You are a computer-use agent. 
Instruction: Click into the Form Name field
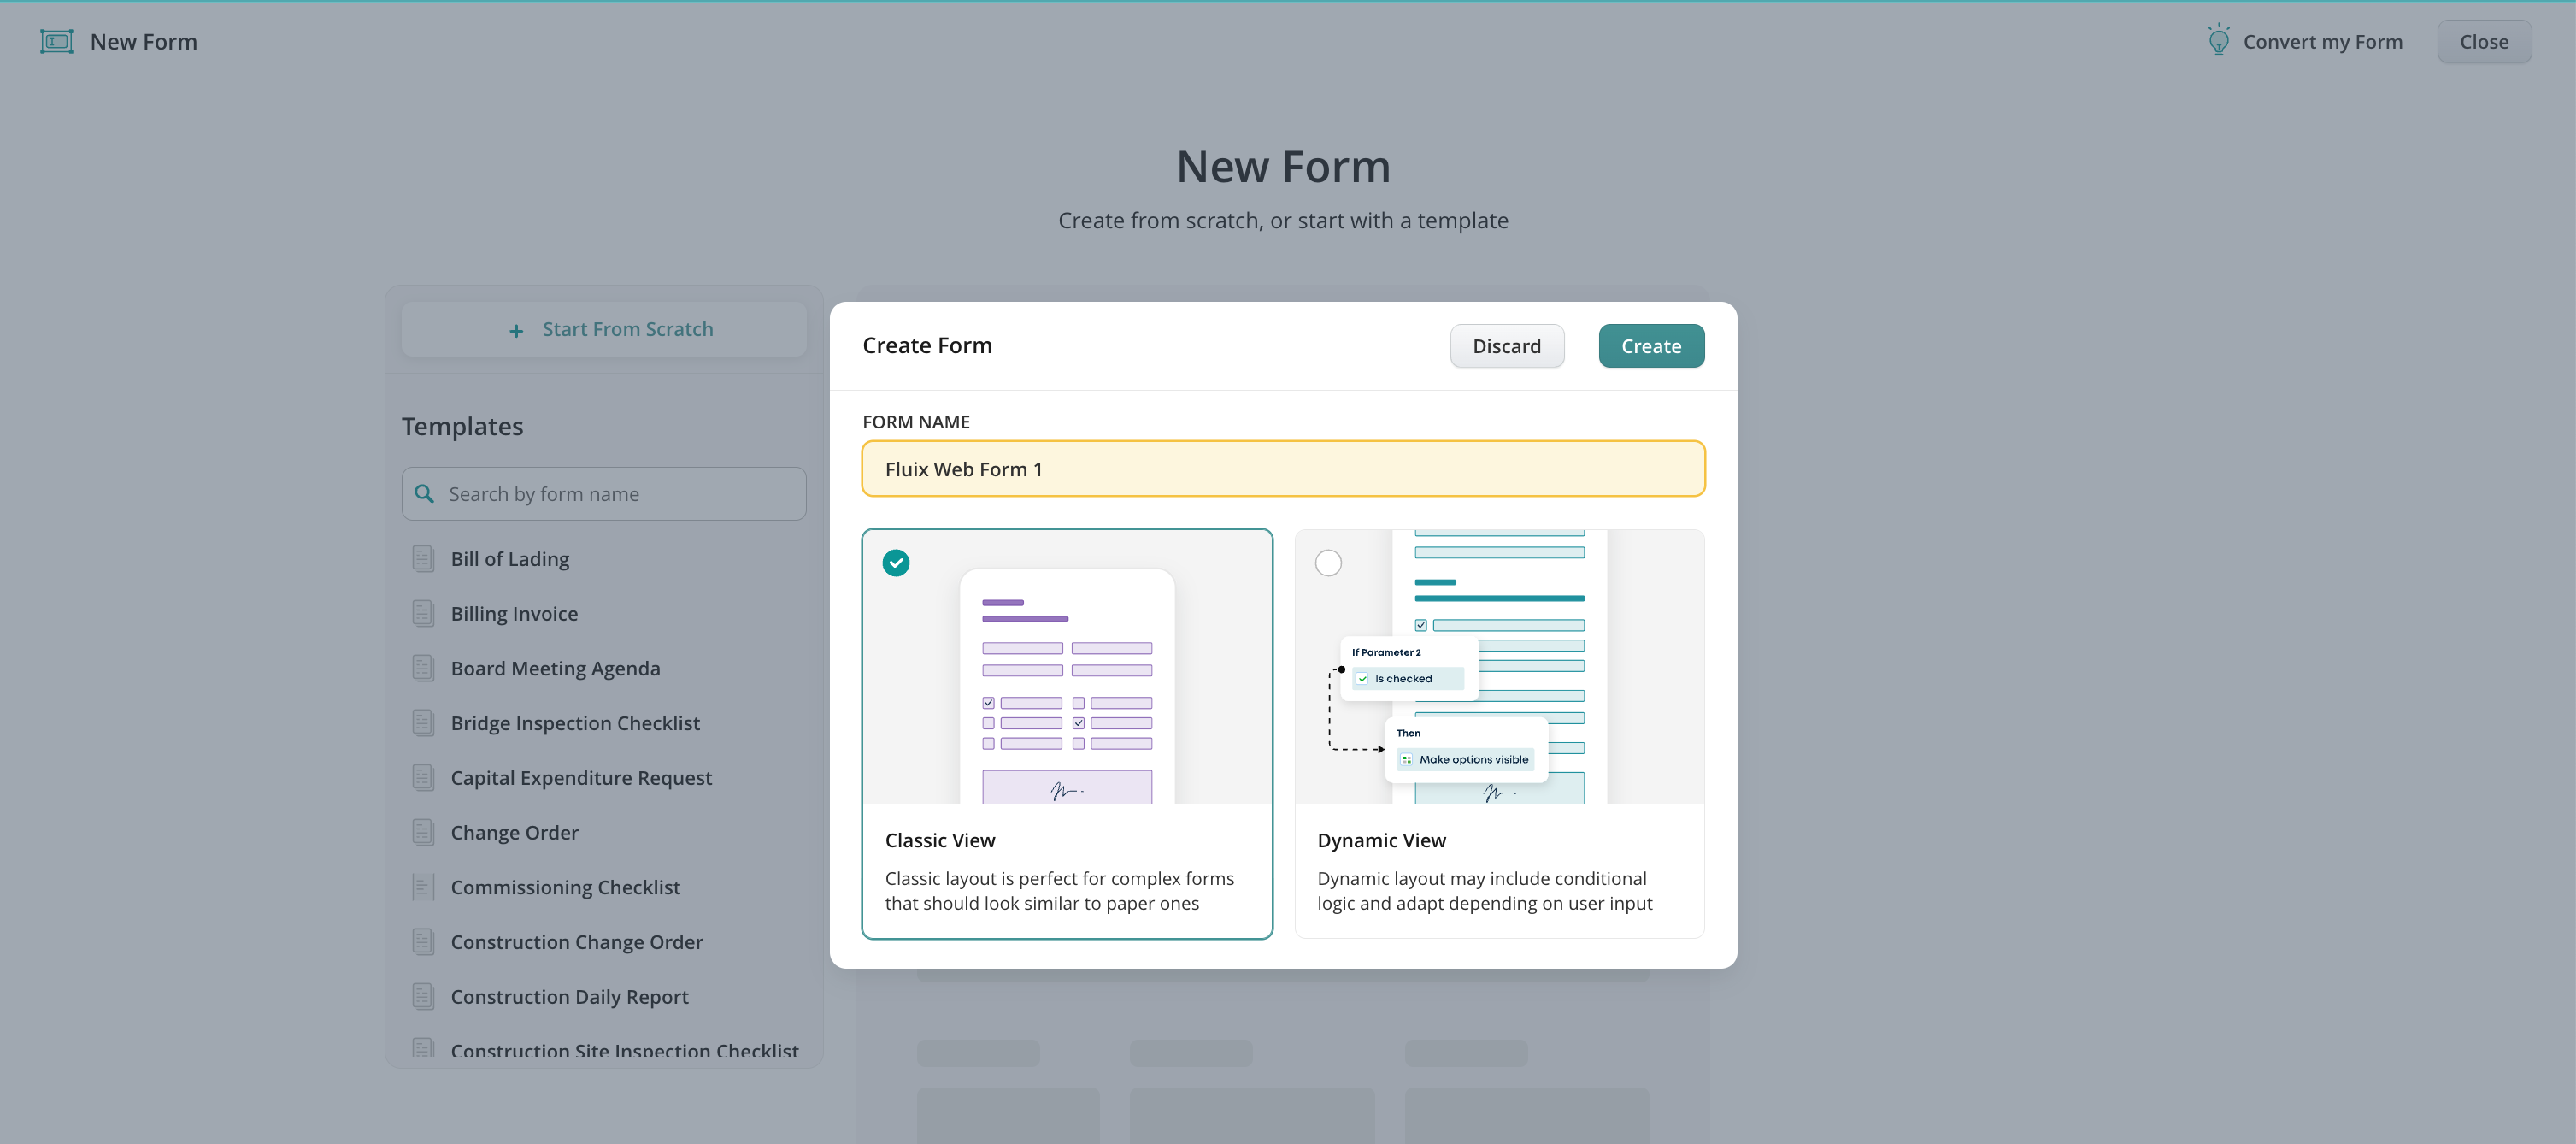coord(1282,469)
